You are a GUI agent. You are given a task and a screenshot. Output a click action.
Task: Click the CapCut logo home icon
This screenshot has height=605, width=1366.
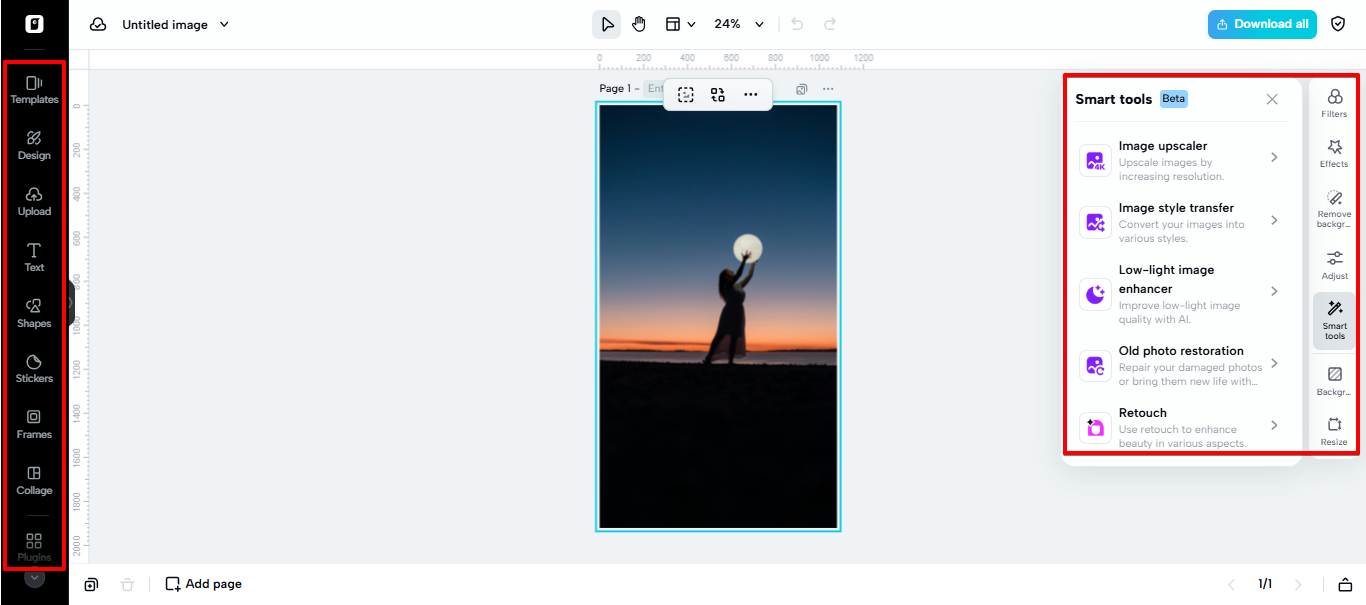point(34,24)
